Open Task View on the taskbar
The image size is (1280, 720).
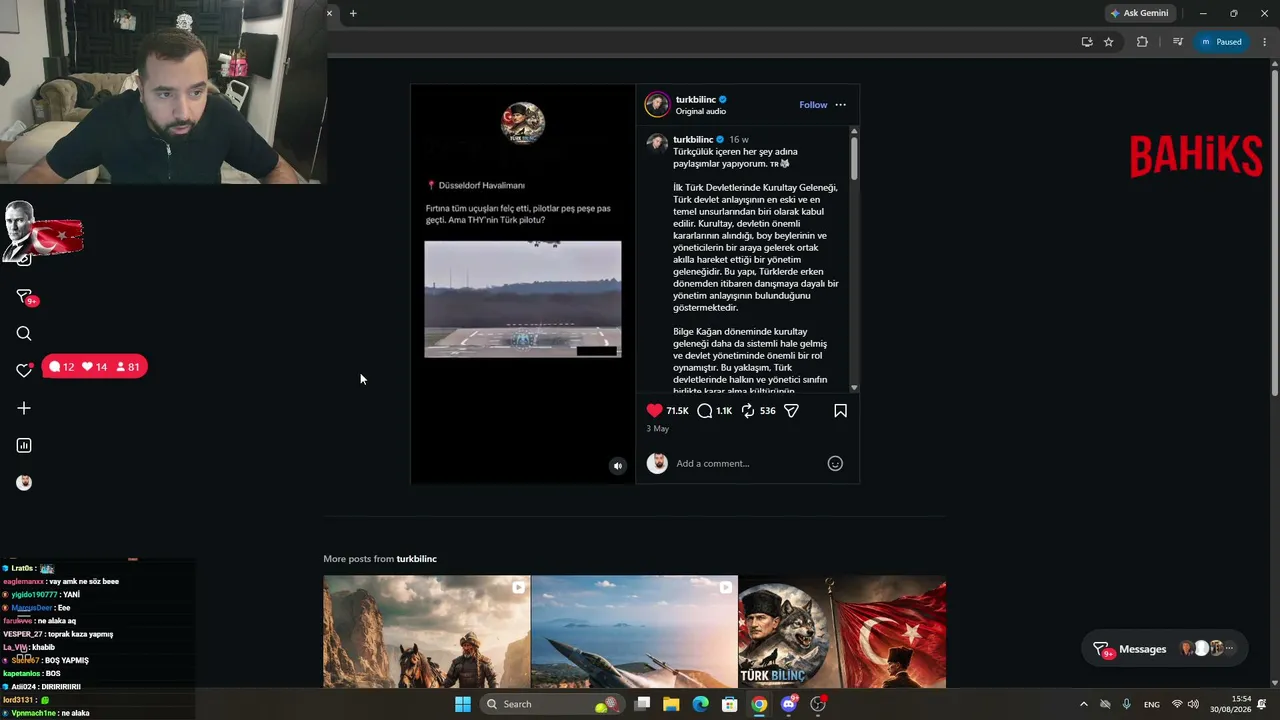tap(643, 704)
